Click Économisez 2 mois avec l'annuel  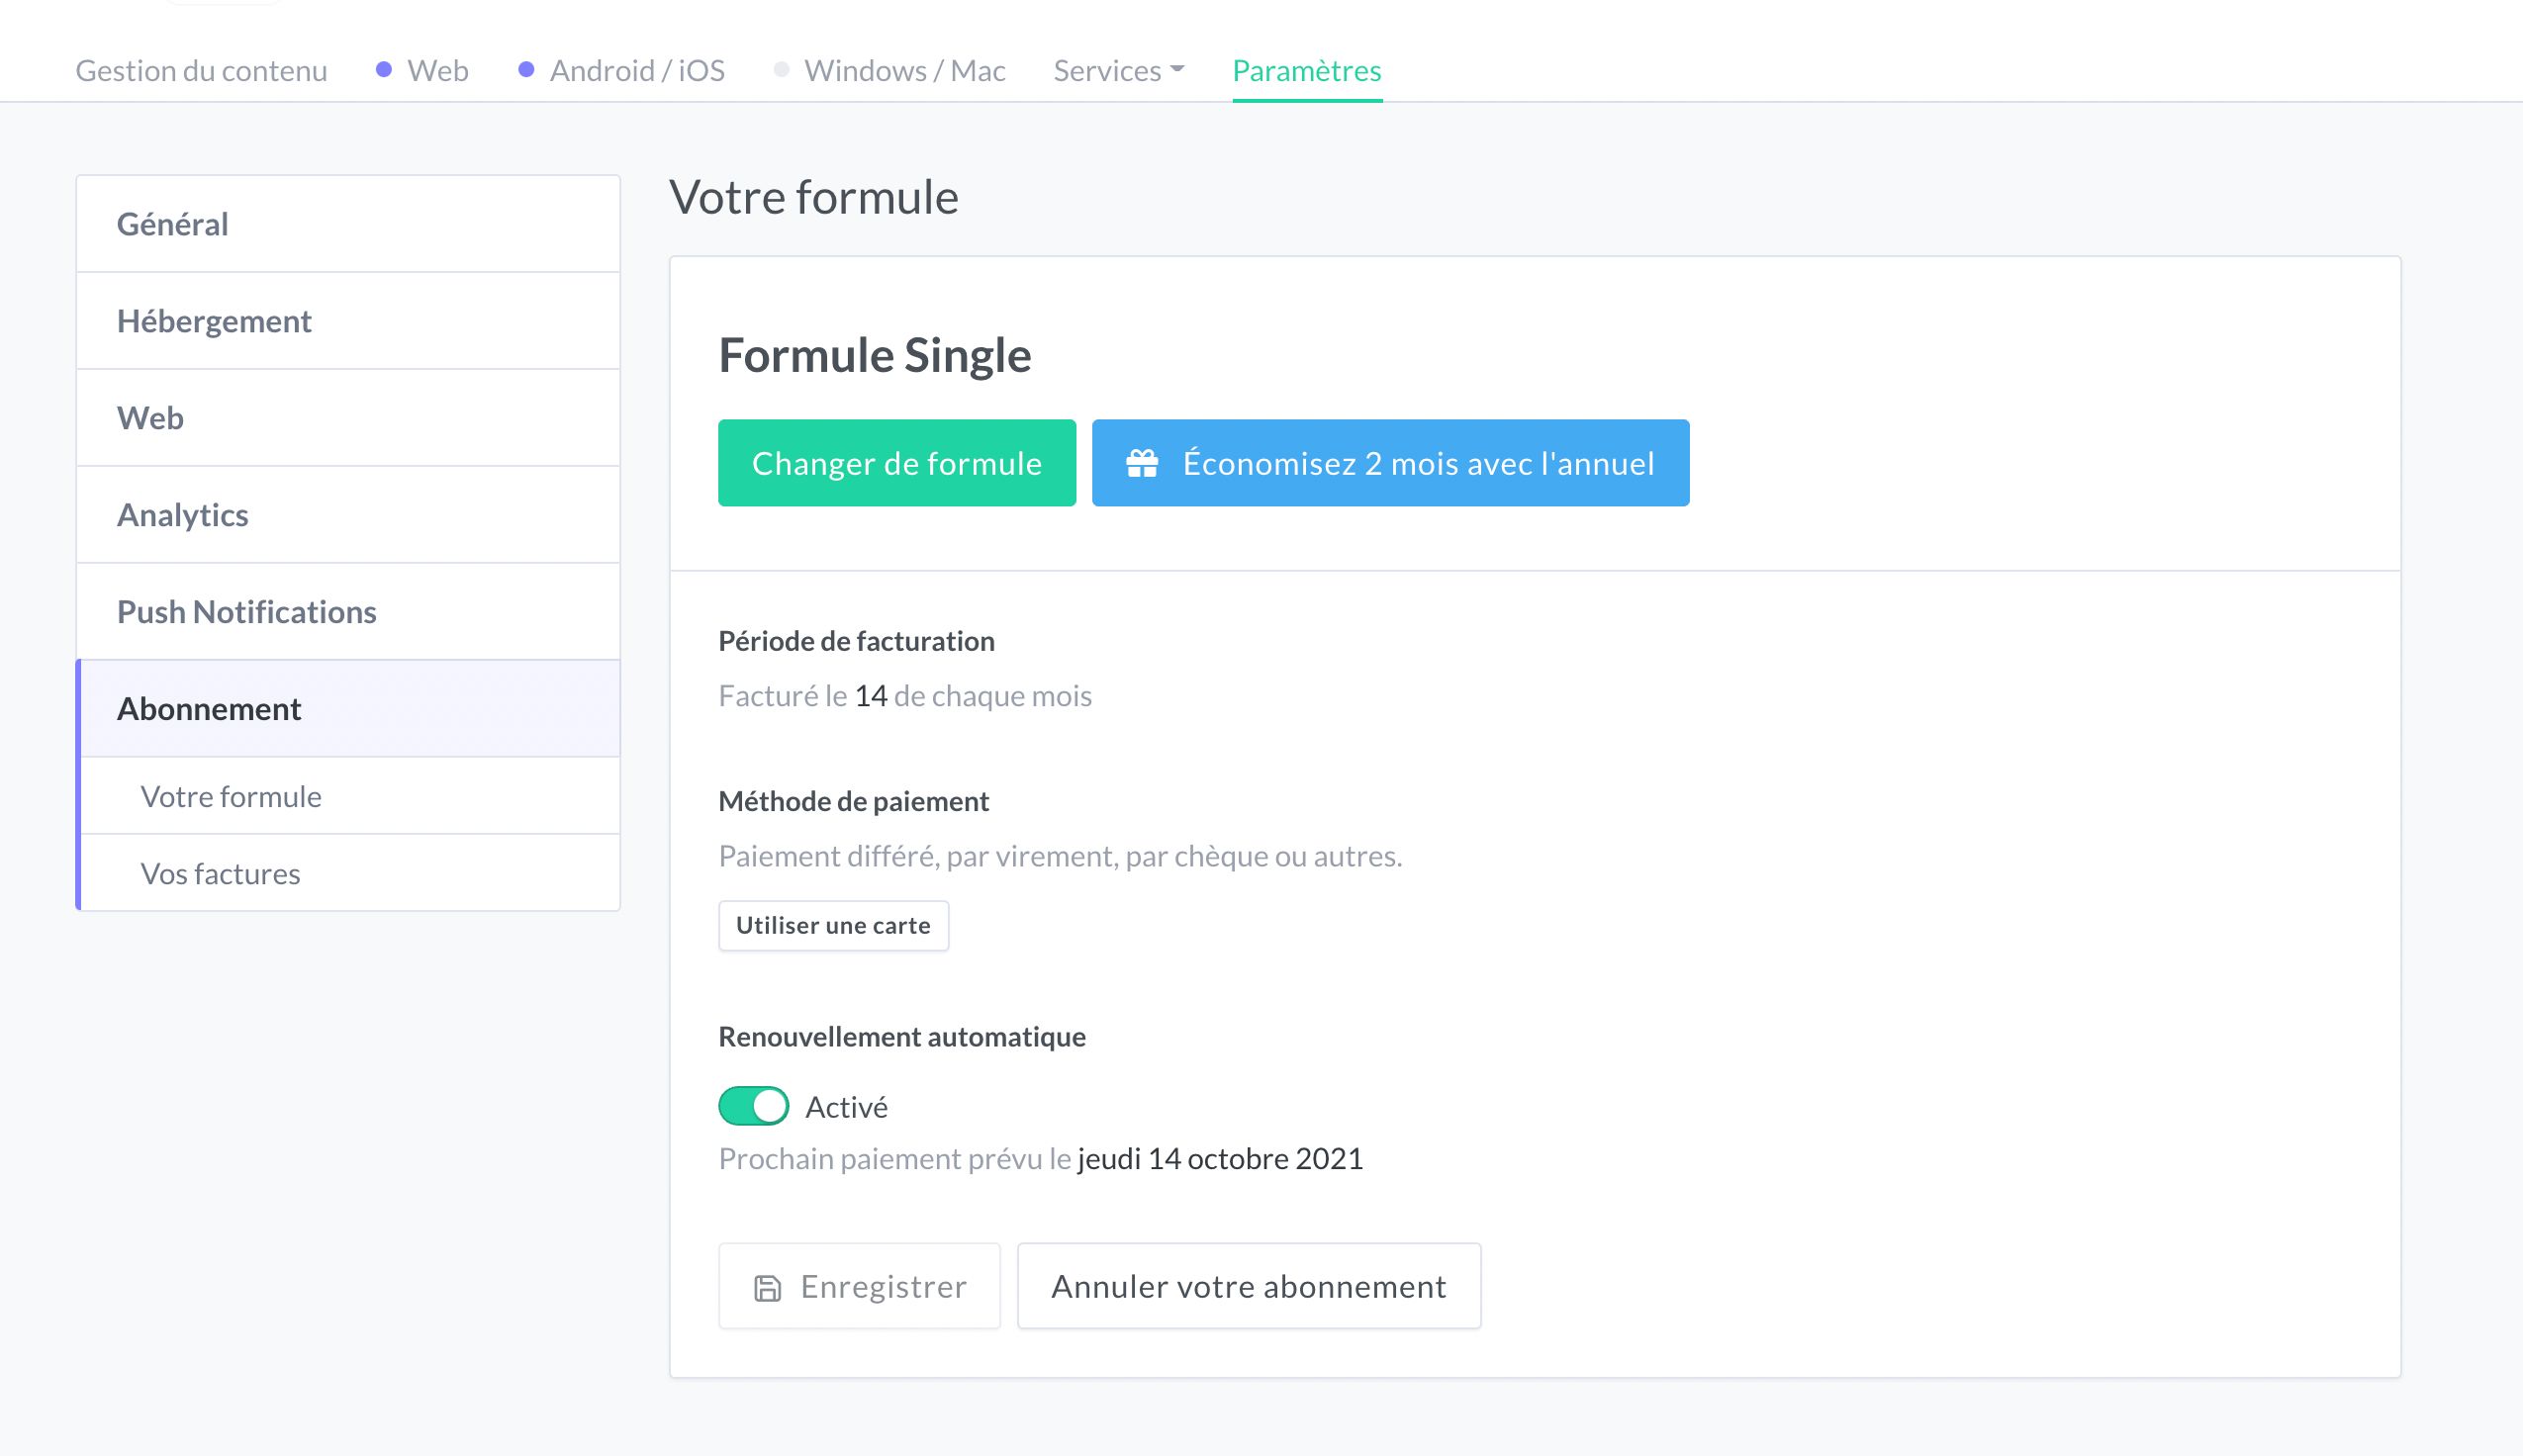pyautogui.click(x=1389, y=462)
